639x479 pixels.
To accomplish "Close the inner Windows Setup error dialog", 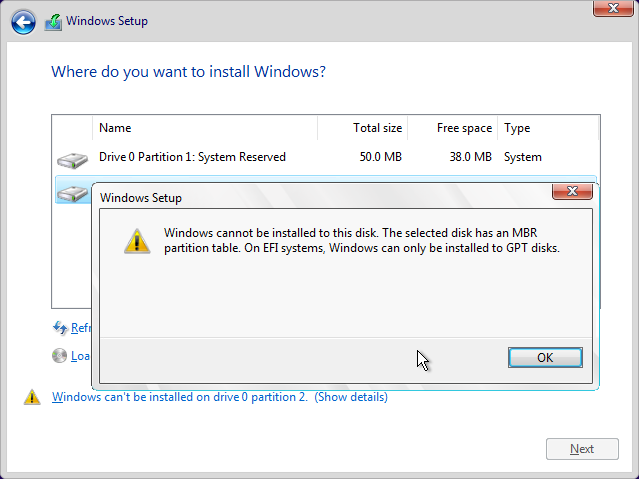I will coord(572,191).
